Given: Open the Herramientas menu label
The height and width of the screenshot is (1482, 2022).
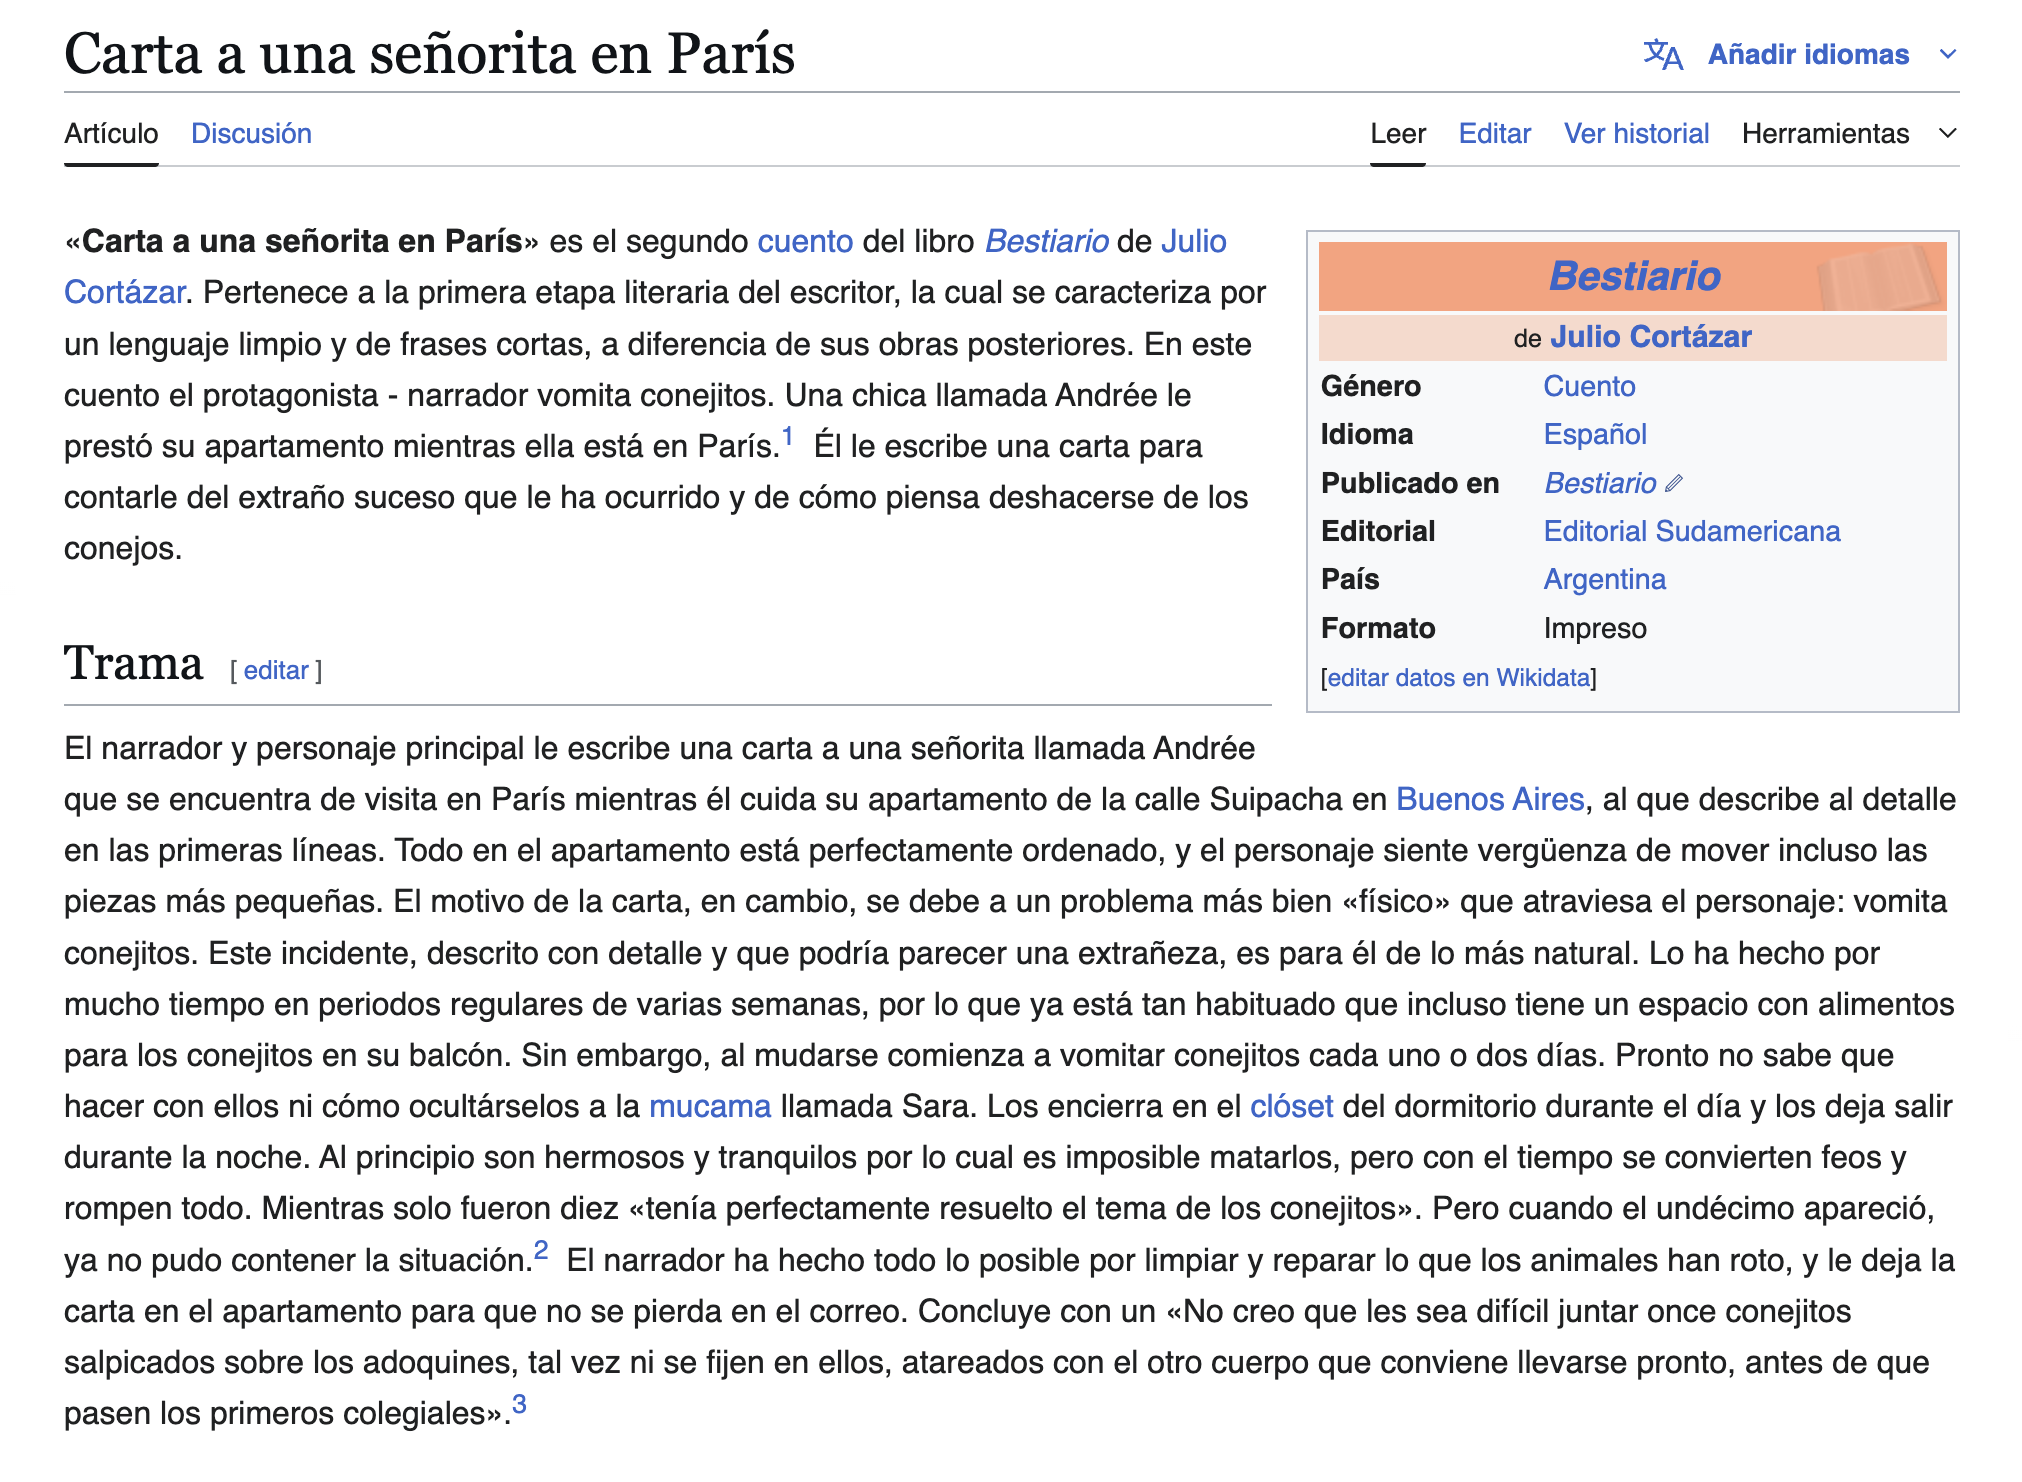Looking at the screenshot, I should point(1825,133).
